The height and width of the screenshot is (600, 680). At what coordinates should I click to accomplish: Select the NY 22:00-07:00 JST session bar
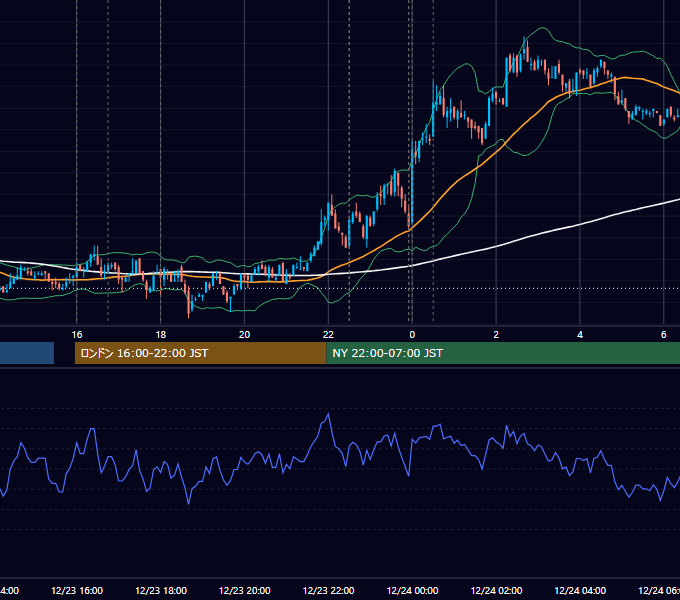[503, 353]
